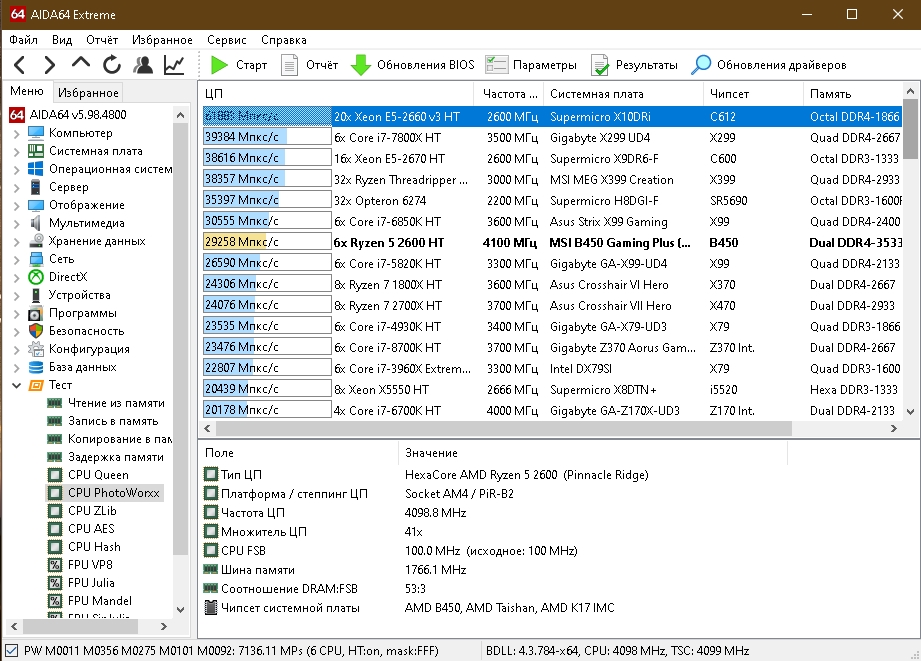Viewport: 921px width, 661px height.
Task: Sort by the Чипсет column header
Action: (x=754, y=93)
